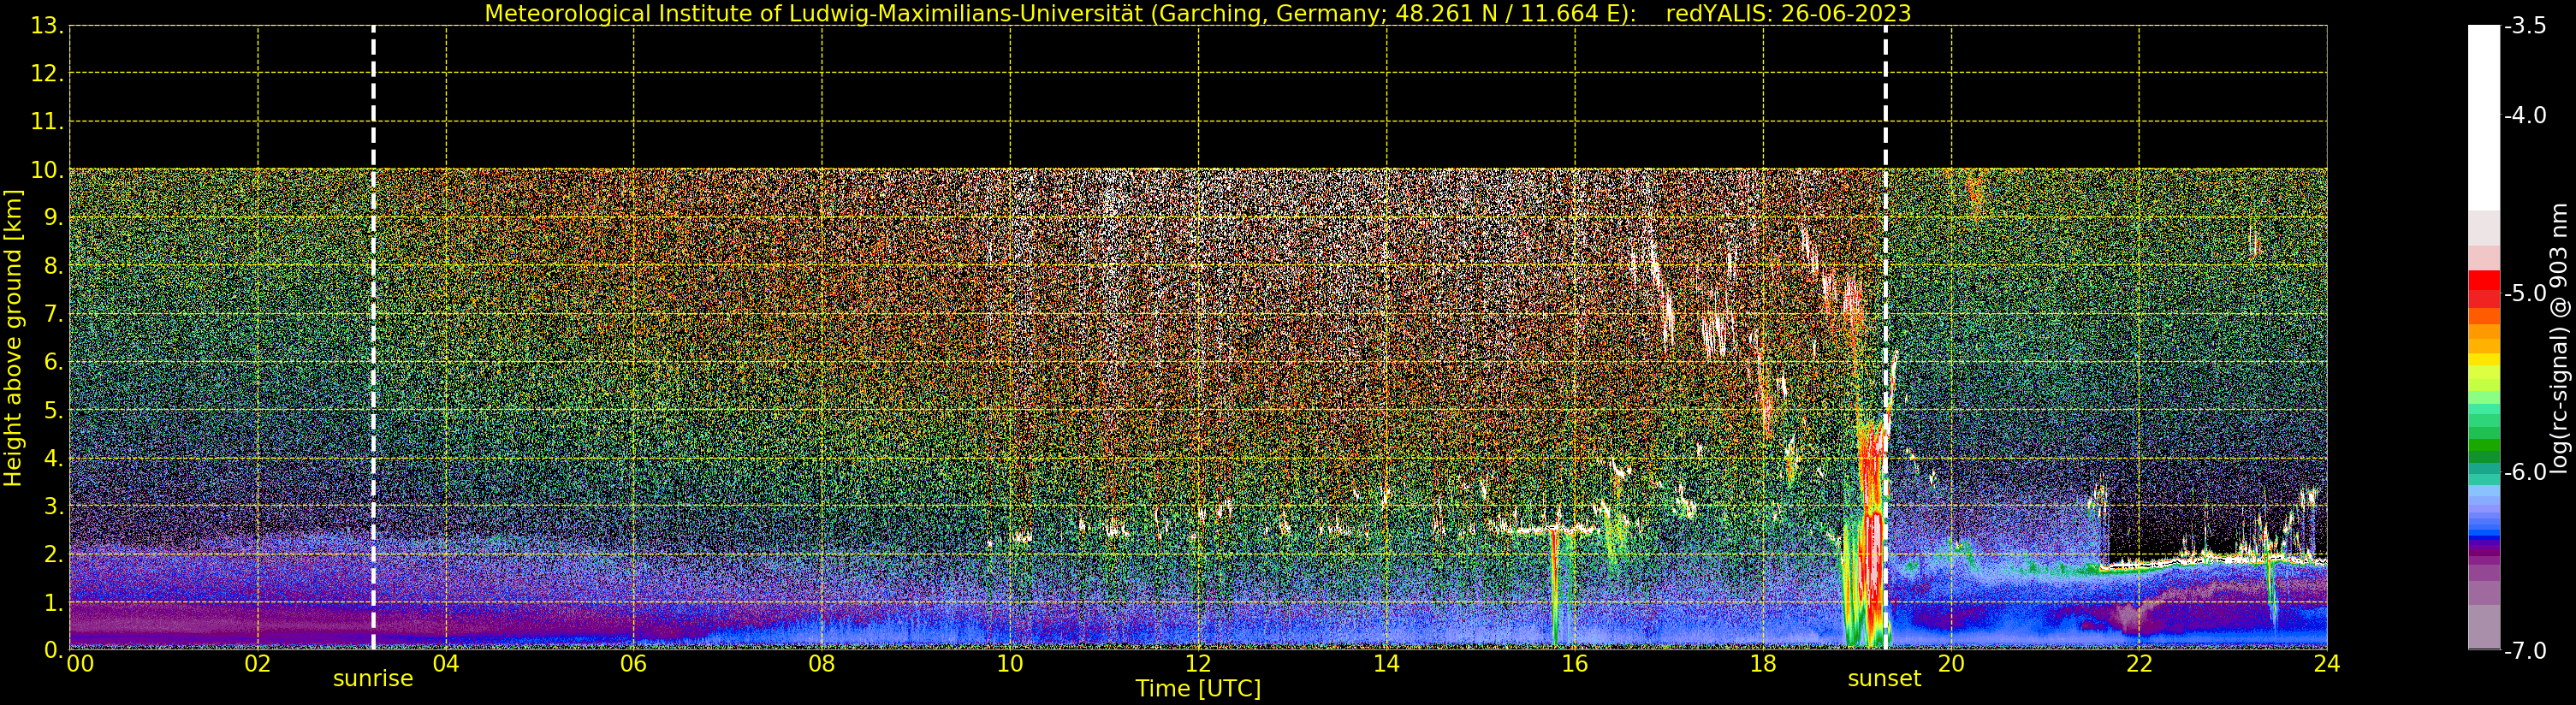Click the height tick label '13.'
This screenshot has height=705, width=2576.
47,26
